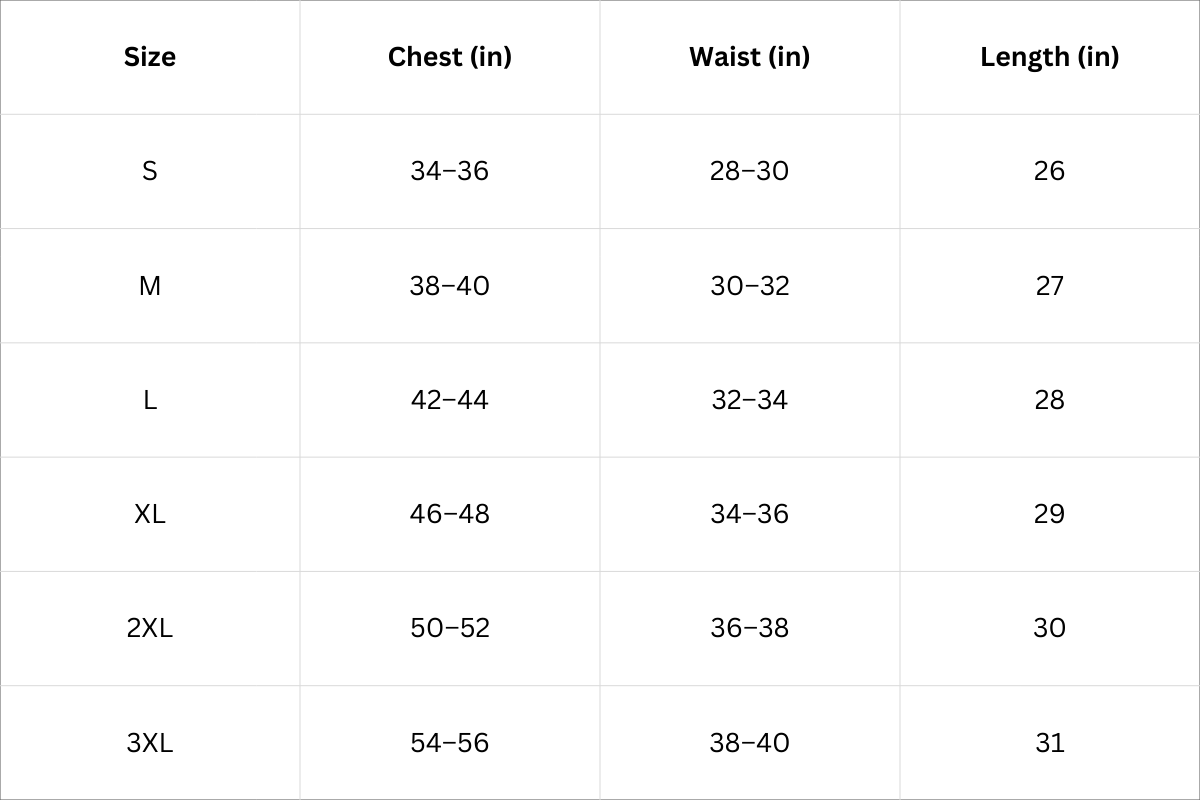This screenshot has height=800, width=1200.
Task: Select chest value 42–44
Action: point(449,400)
